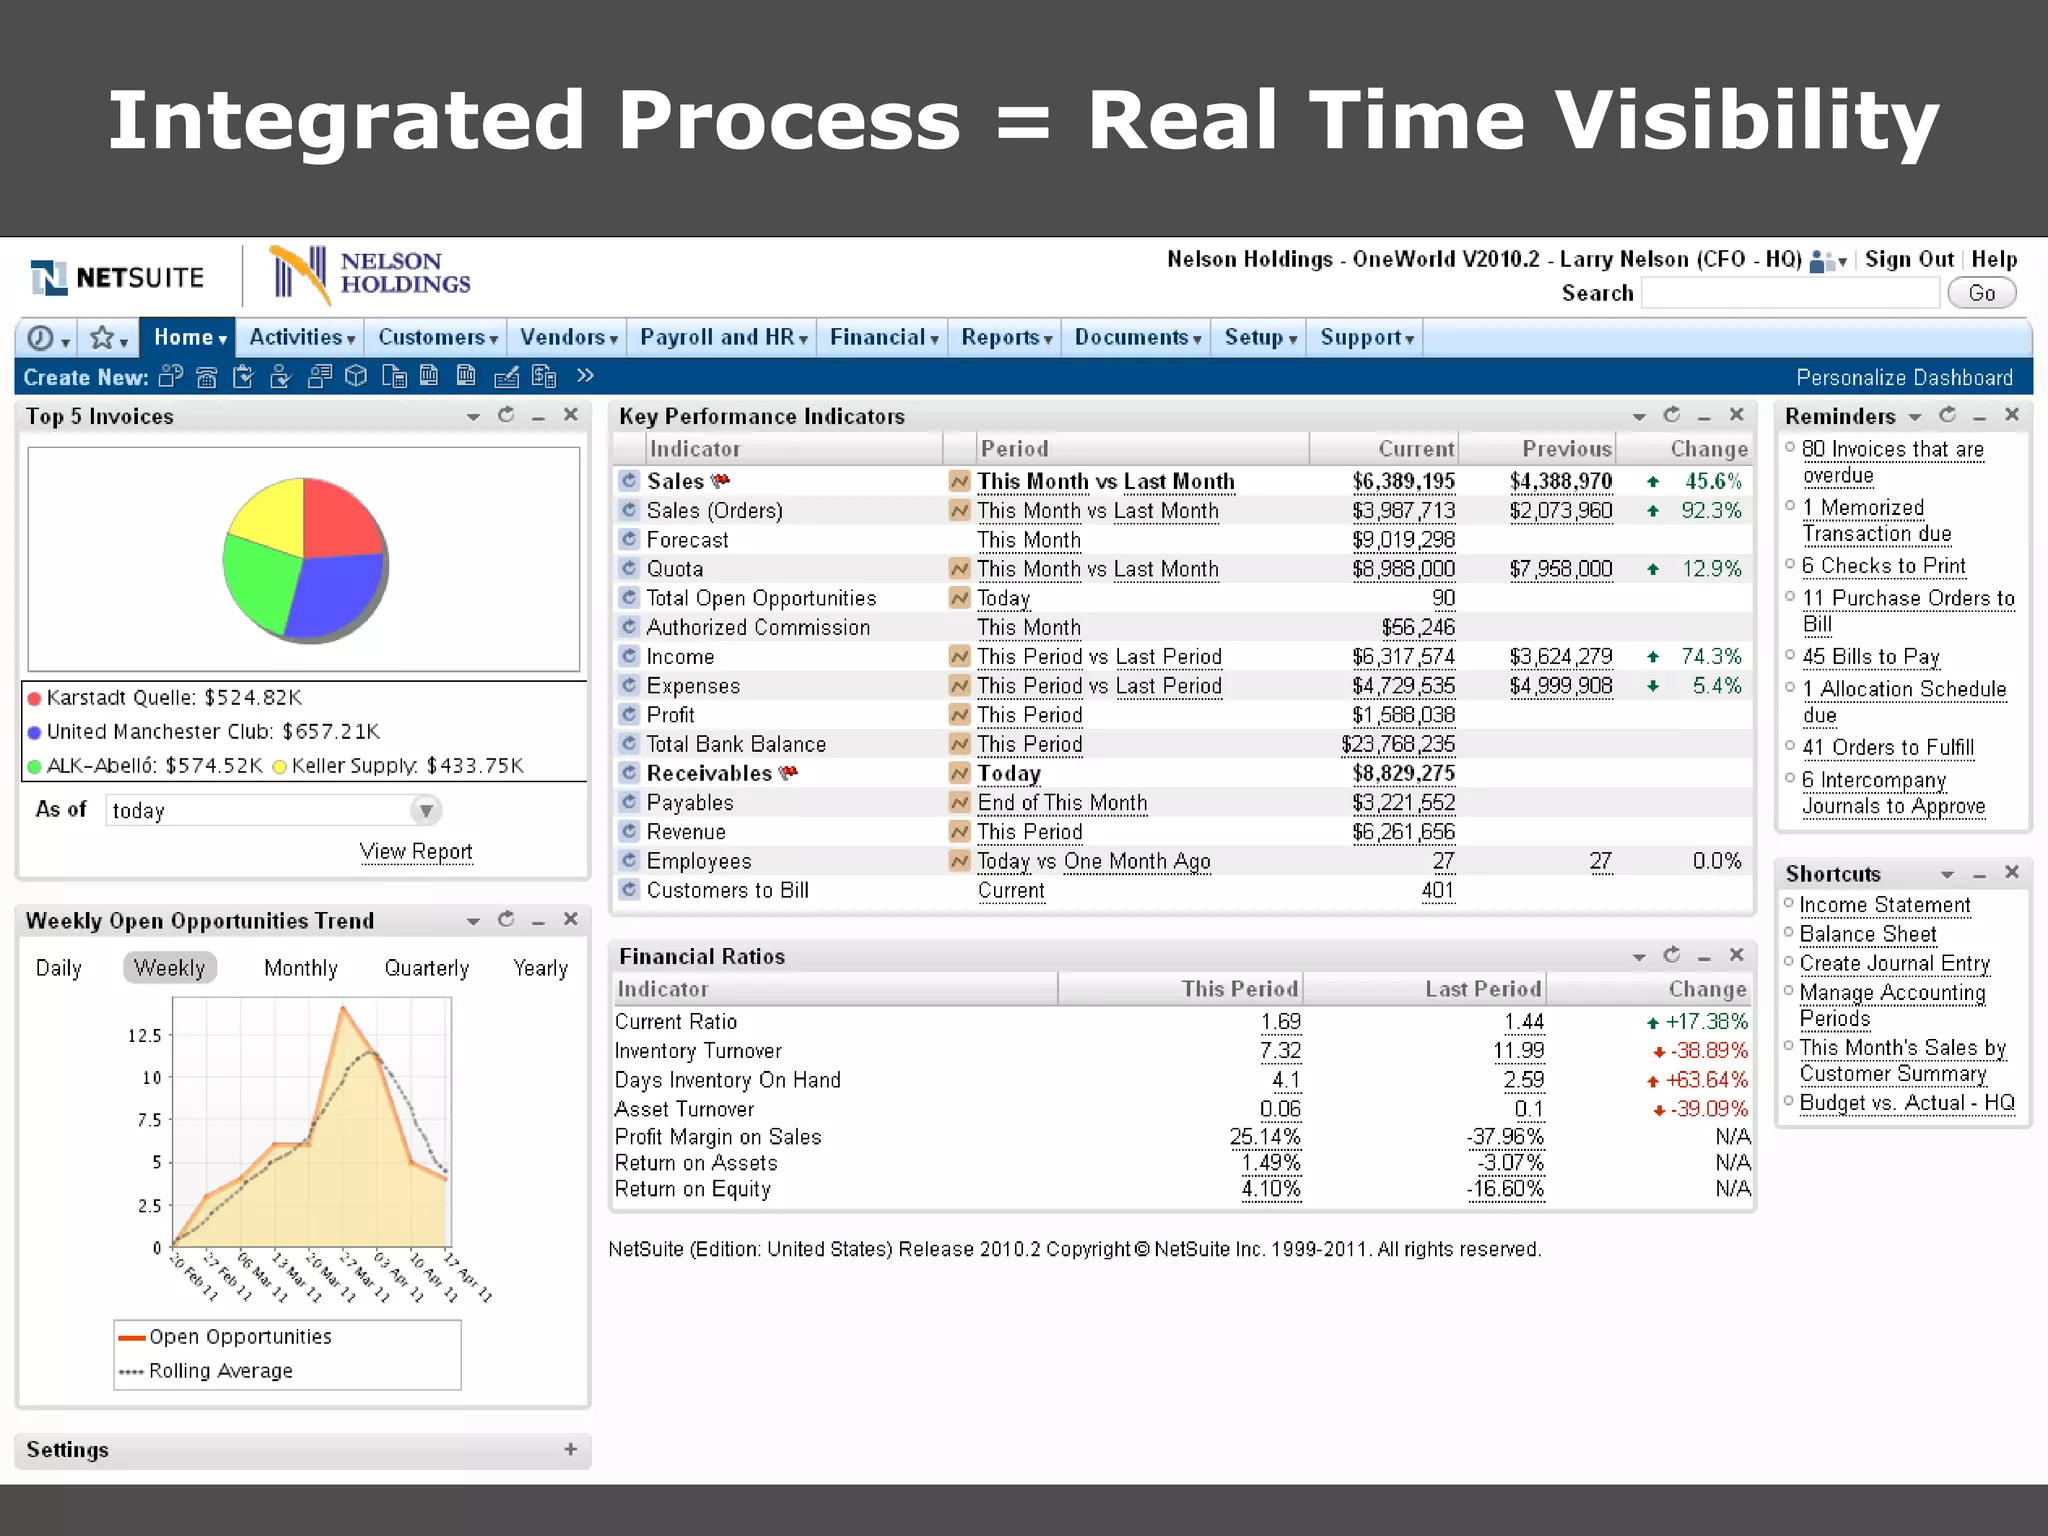Click trend graph icon for Sales row
Viewport: 2048px width, 1536px height.
point(959,481)
